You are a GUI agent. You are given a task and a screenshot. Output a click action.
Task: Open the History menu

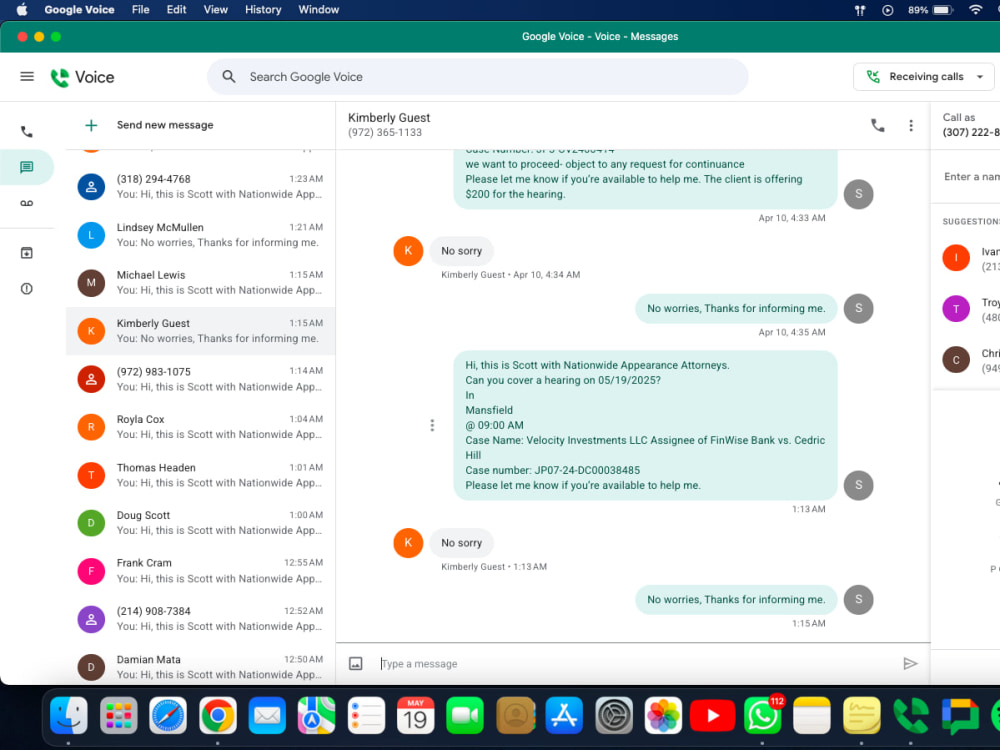(x=263, y=10)
